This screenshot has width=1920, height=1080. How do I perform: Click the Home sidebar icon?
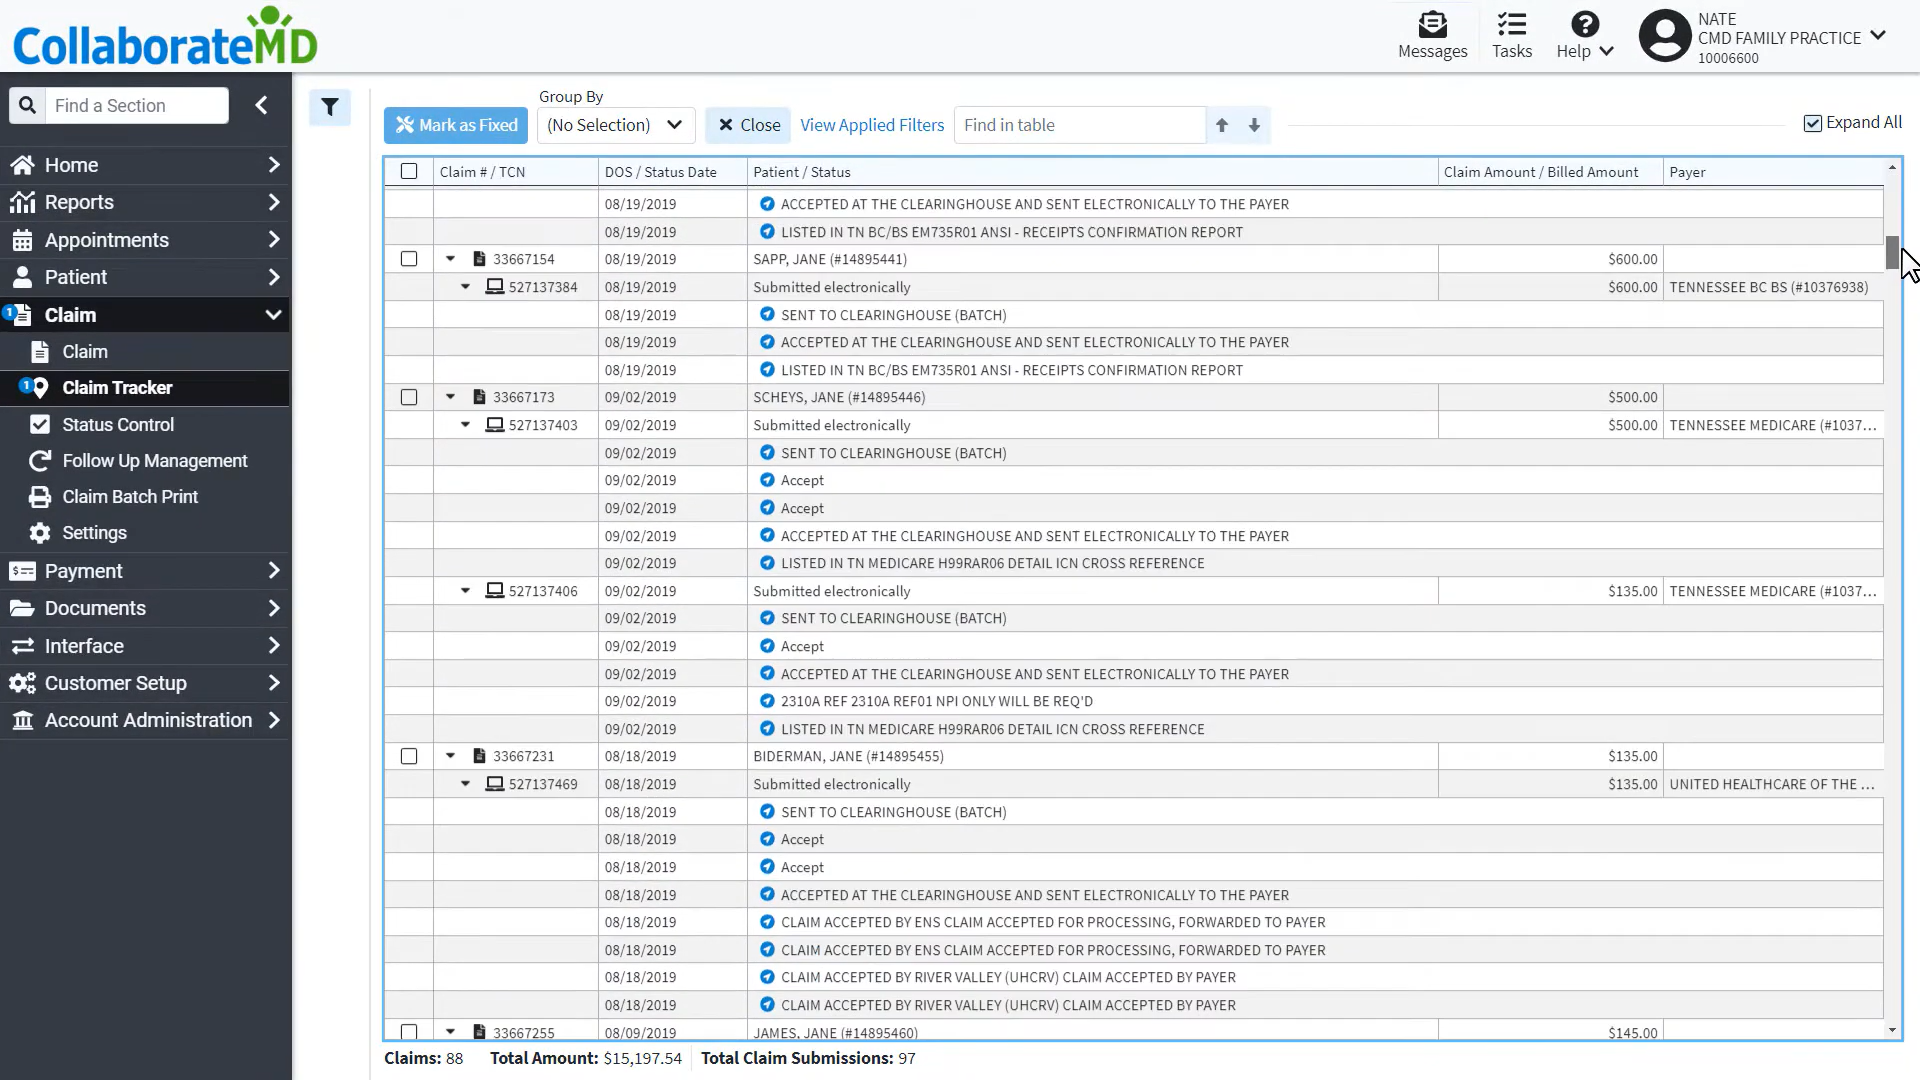tap(22, 165)
